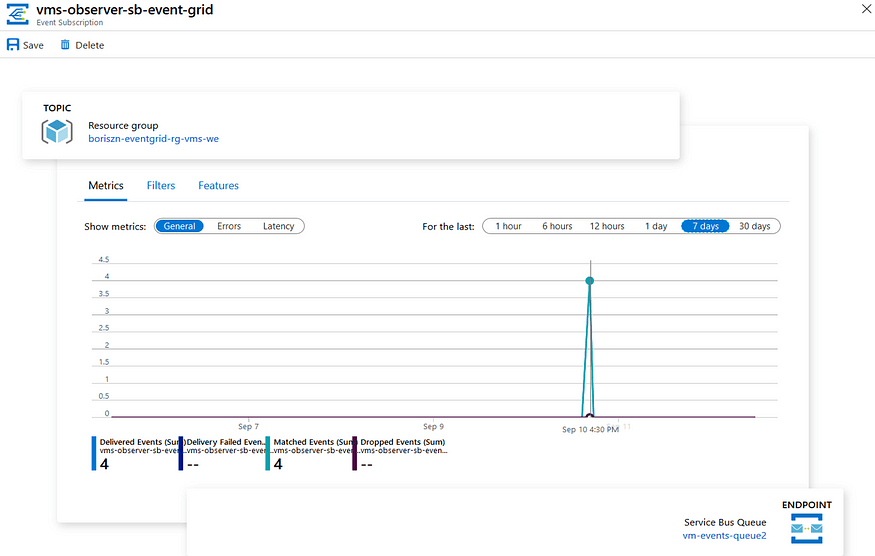
Task: Switch to the Filters tab
Action: point(161,185)
